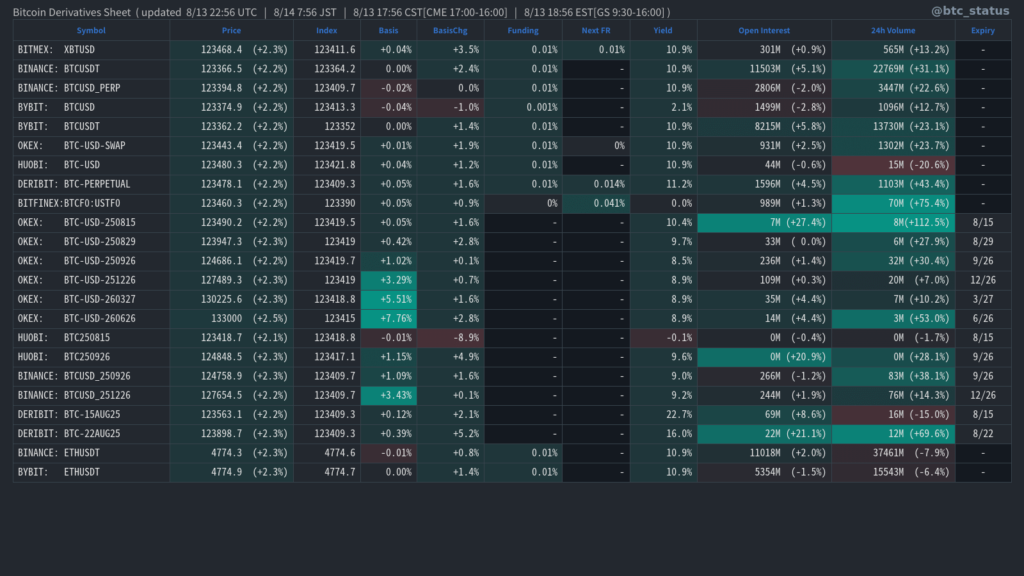Click the Index column header
The width and height of the screenshot is (1024, 576).
coord(327,30)
